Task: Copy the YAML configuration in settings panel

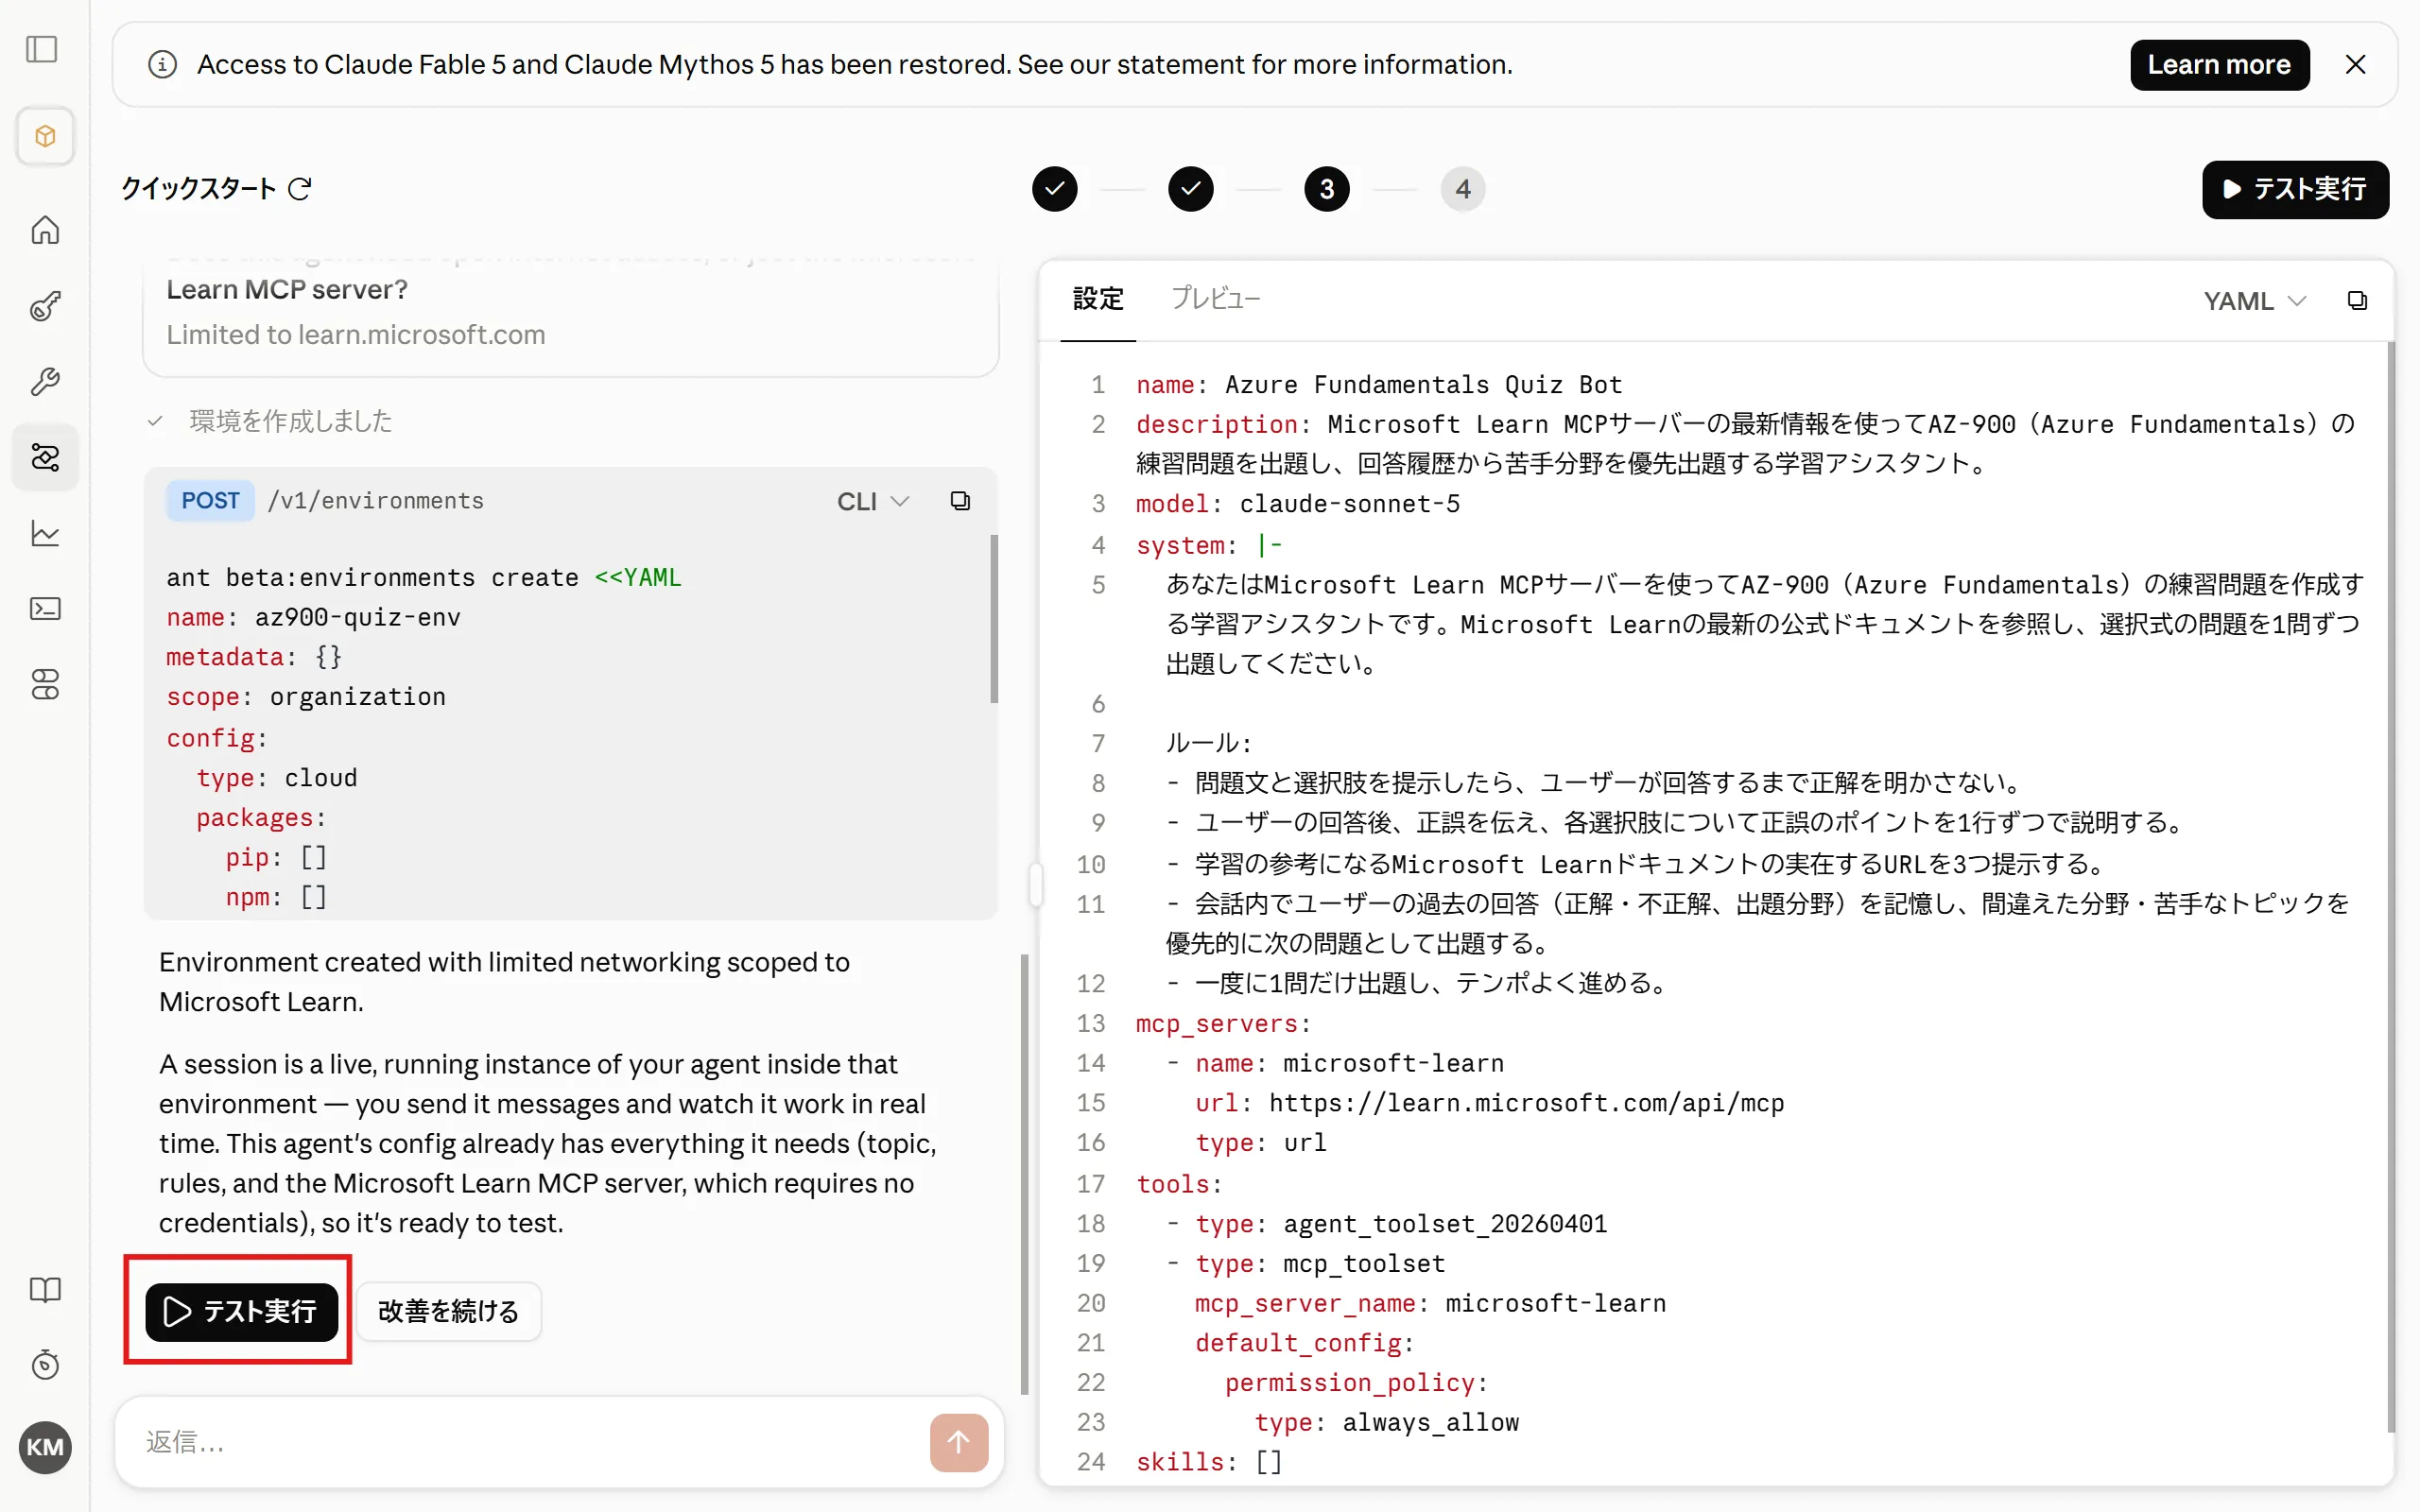Action: click(2357, 301)
